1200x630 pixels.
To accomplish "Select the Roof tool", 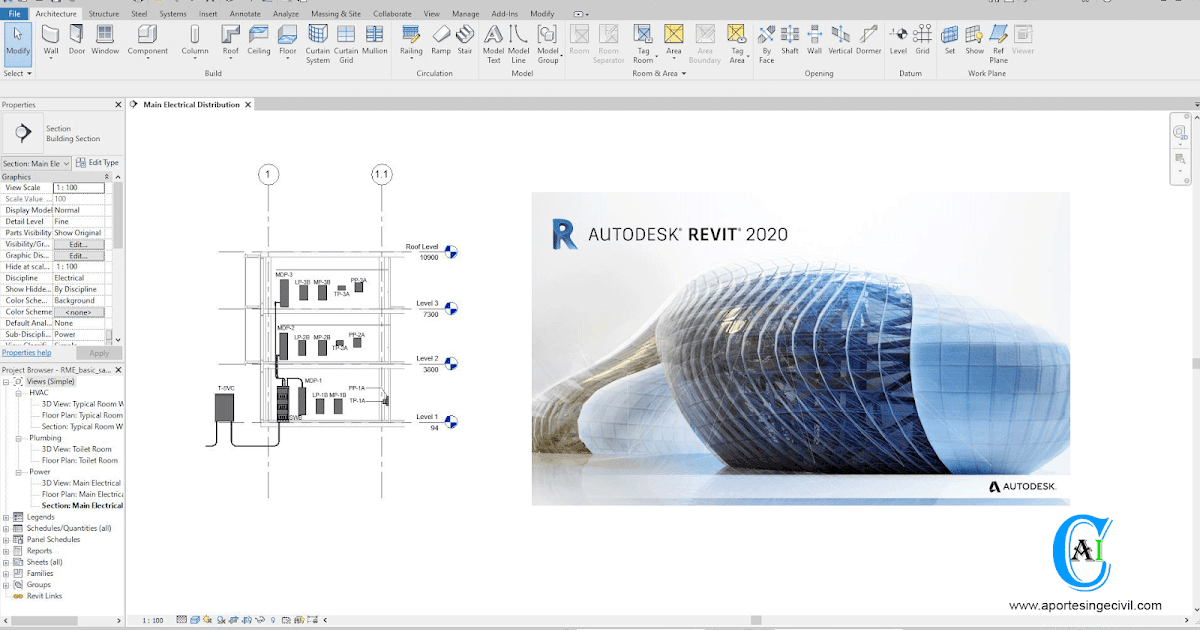I will click(231, 40).
